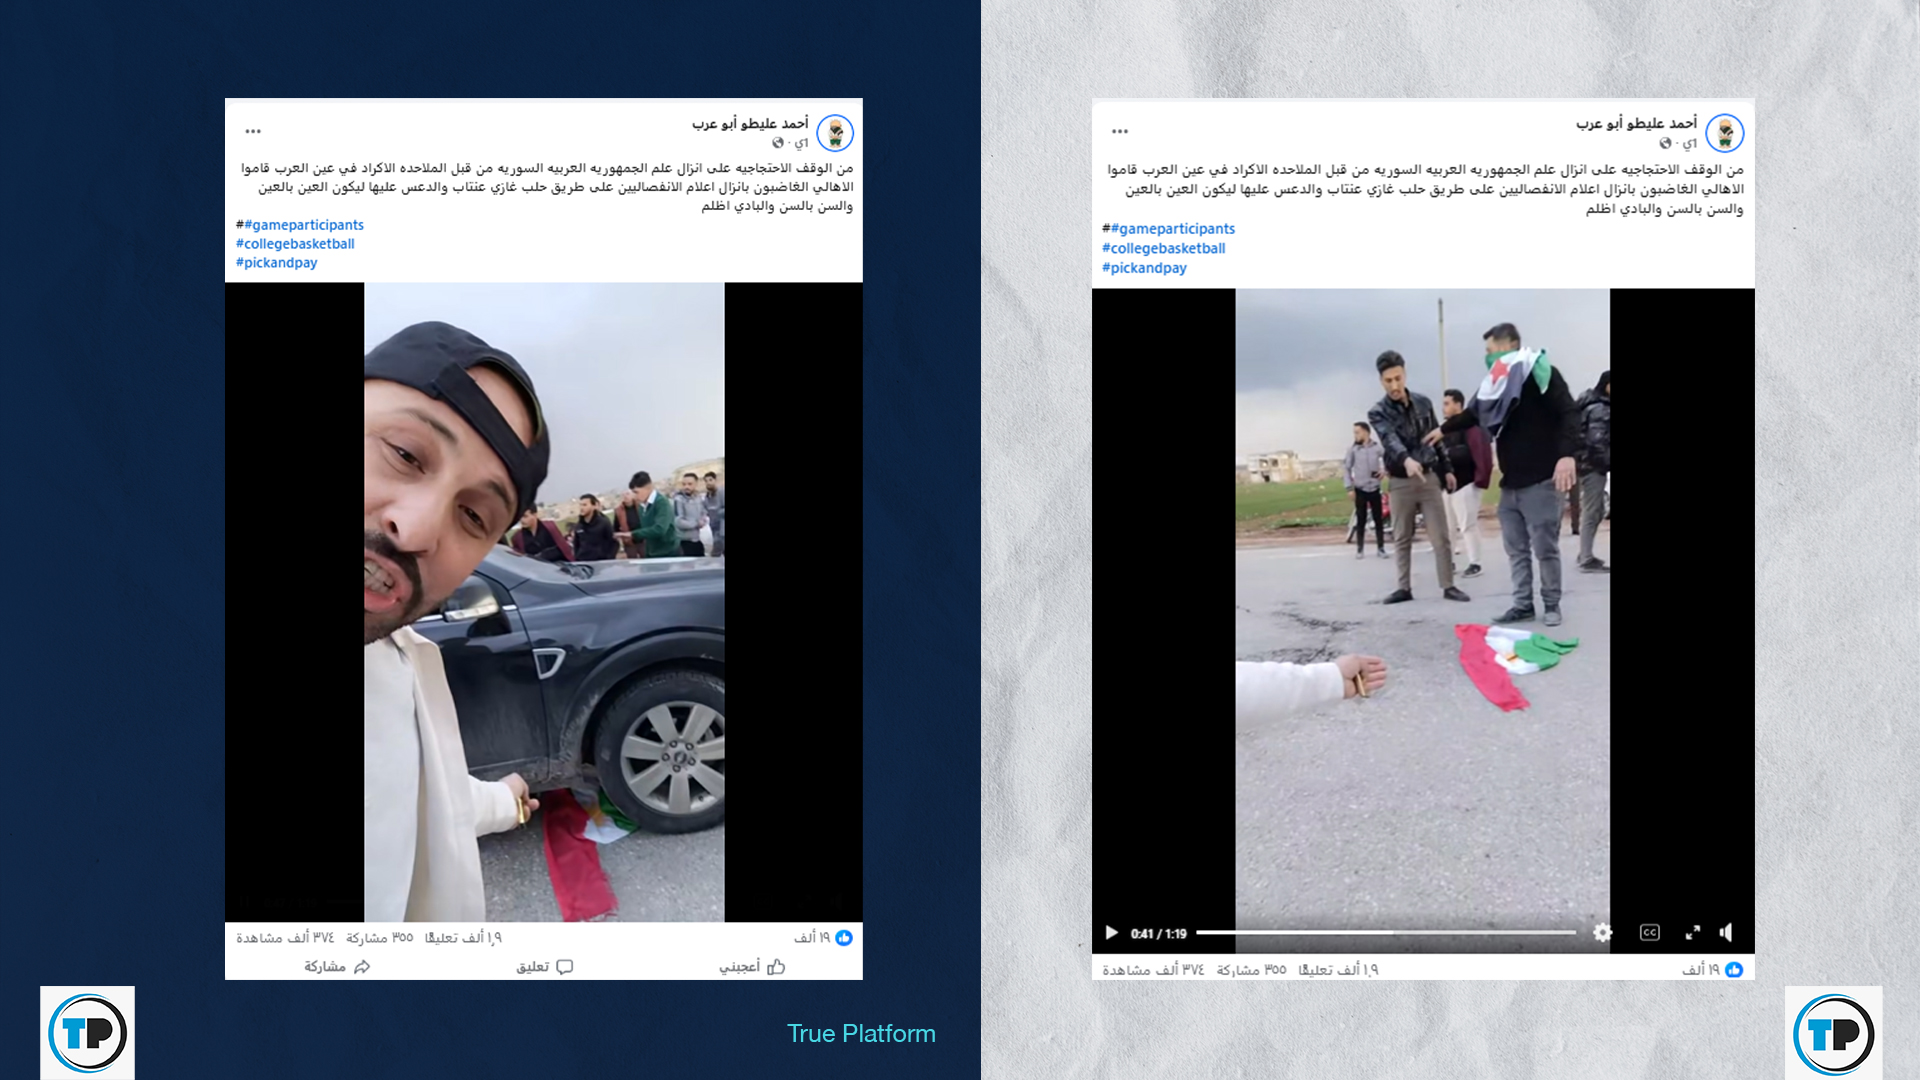The height and width of the screenshot is (1080, 1920).
Task: Mute the video volume speaker
Action: click(x=1727, y=932)
